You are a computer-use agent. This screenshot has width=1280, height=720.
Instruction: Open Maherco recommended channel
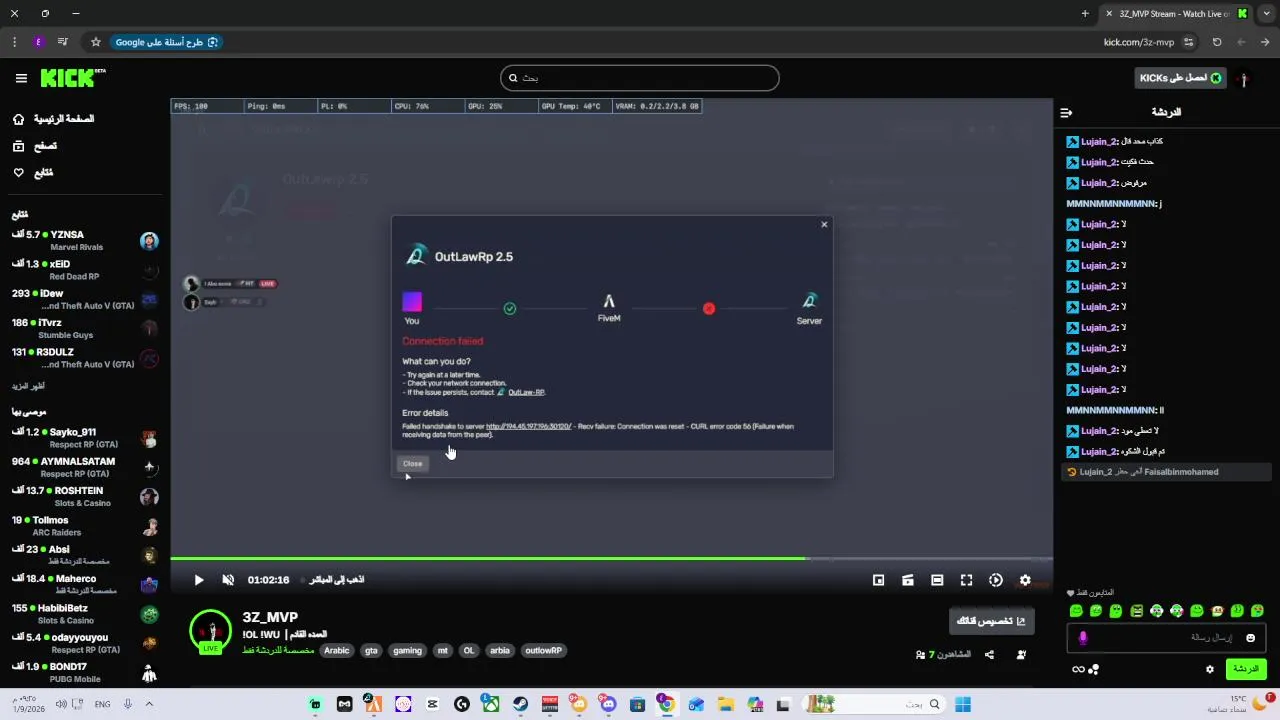pos(85,585)
